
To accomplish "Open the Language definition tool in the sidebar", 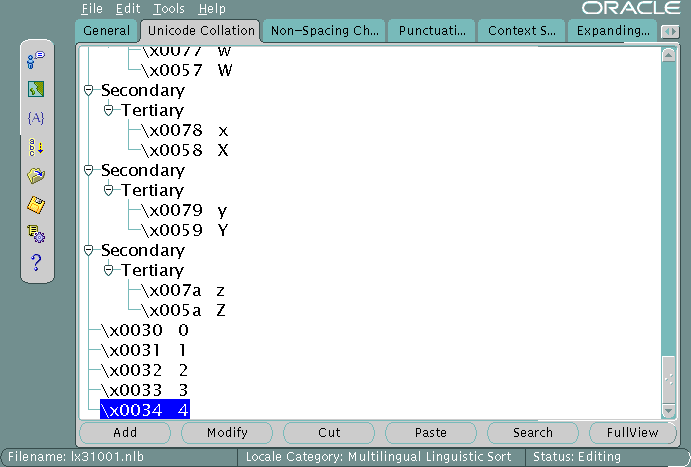I will 36,60.
